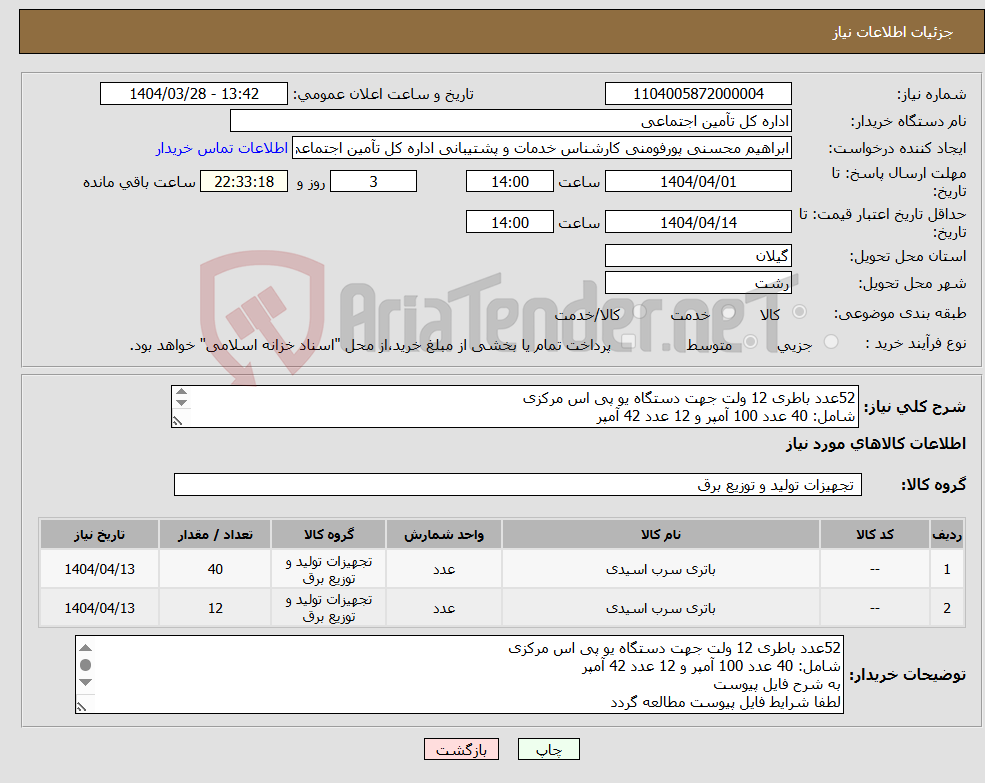
Task: Click the request creator name field
Action: 542,148
